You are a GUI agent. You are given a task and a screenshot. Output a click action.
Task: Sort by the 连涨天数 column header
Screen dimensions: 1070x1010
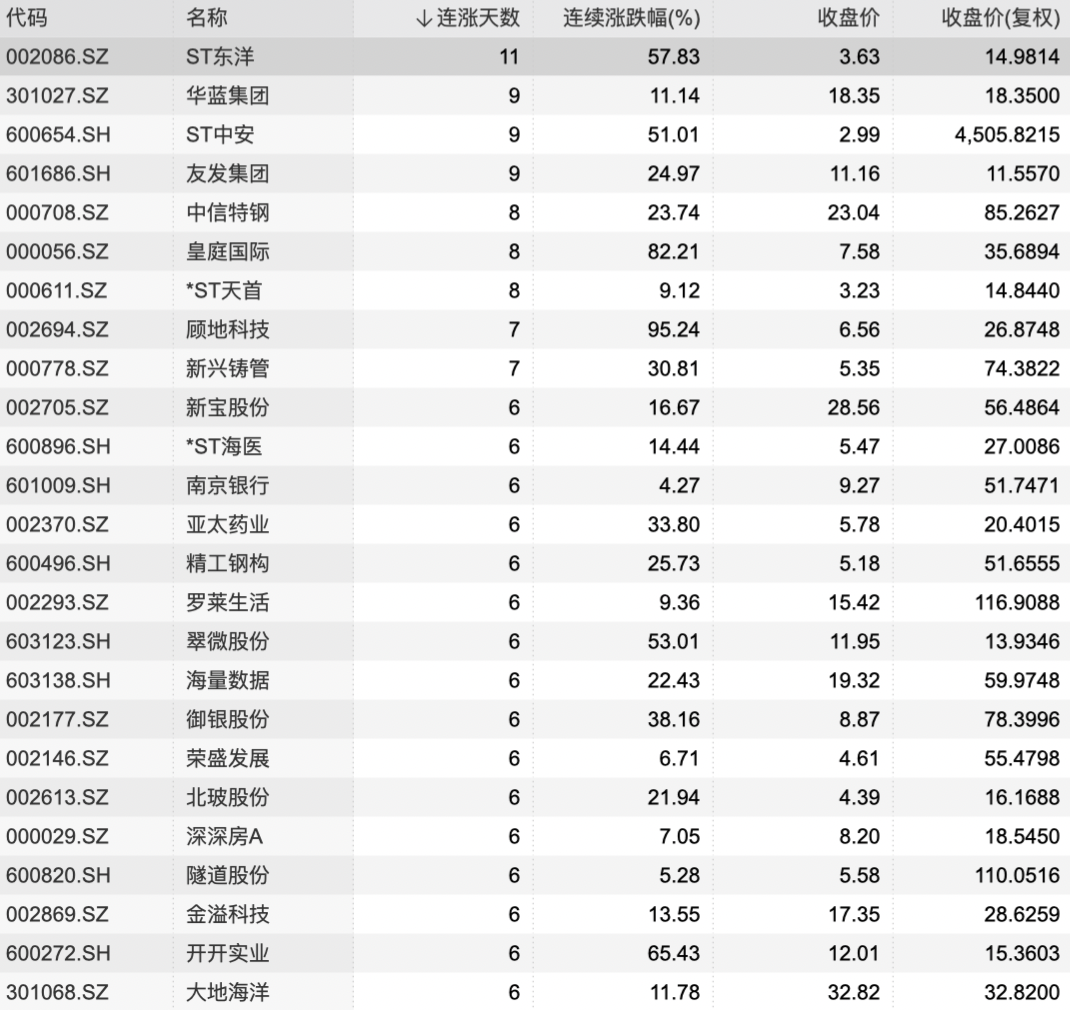click(478, 18)
